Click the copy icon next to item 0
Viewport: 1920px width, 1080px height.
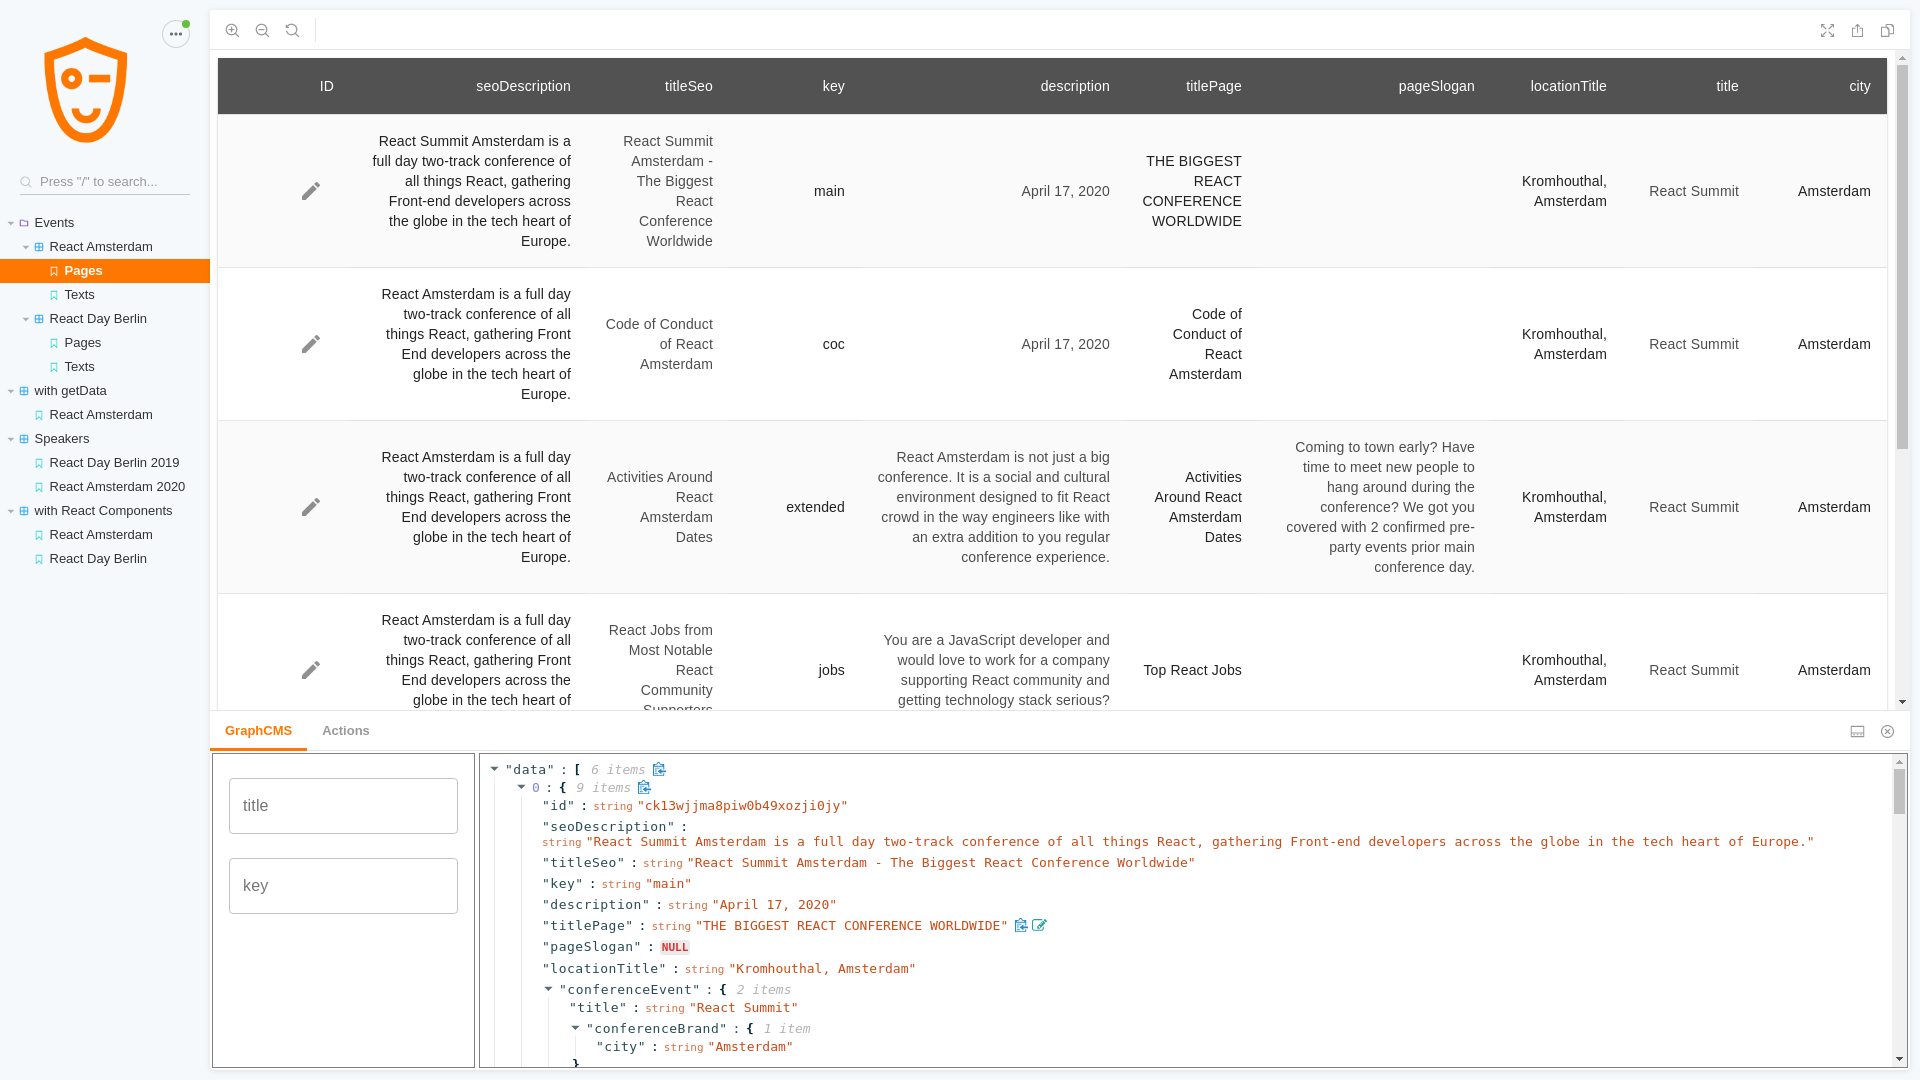(645, 787)
